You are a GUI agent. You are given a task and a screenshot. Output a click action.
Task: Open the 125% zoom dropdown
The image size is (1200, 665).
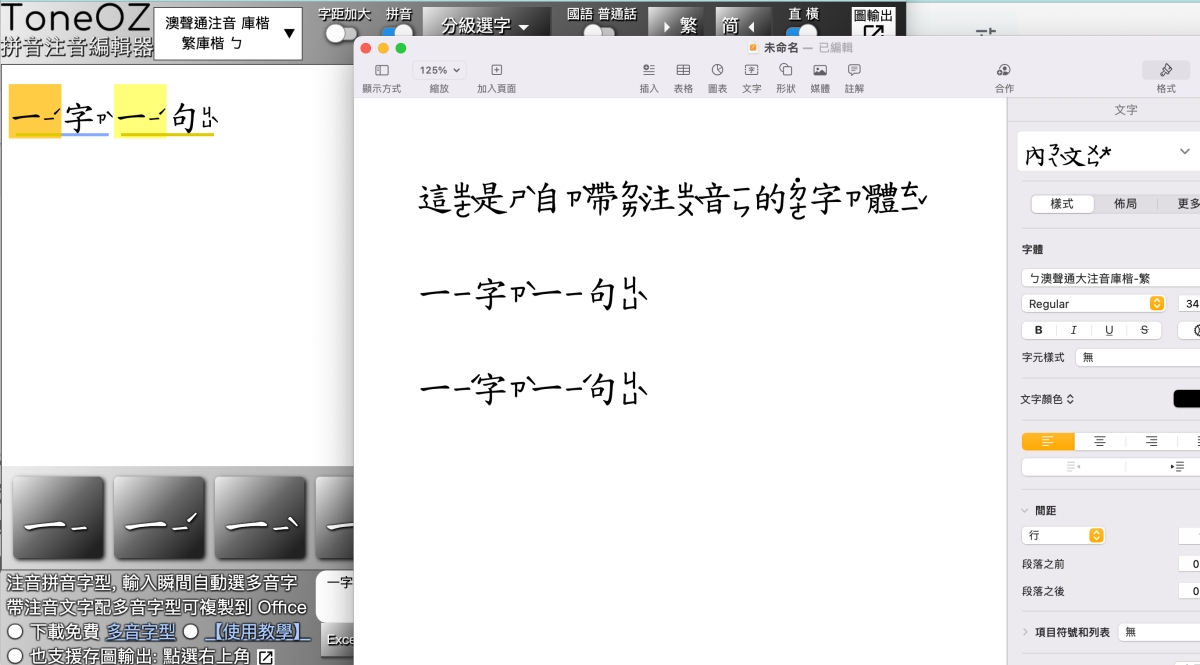point(439,71)
